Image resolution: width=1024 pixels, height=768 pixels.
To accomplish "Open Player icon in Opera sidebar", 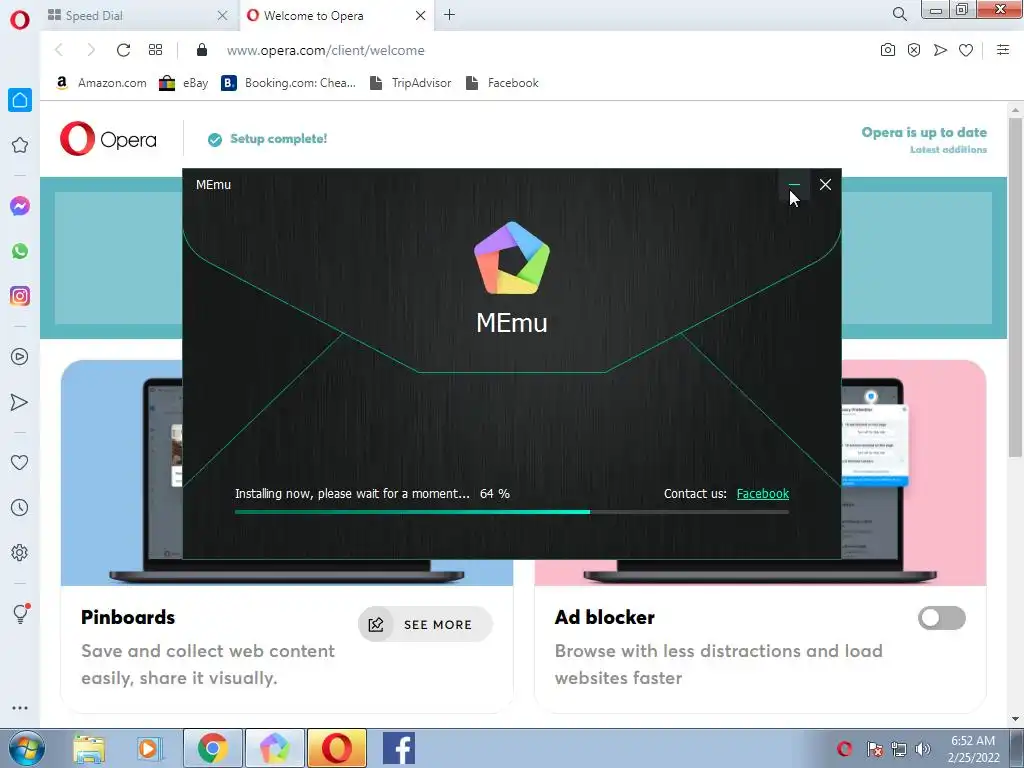I will coord(20,357).
